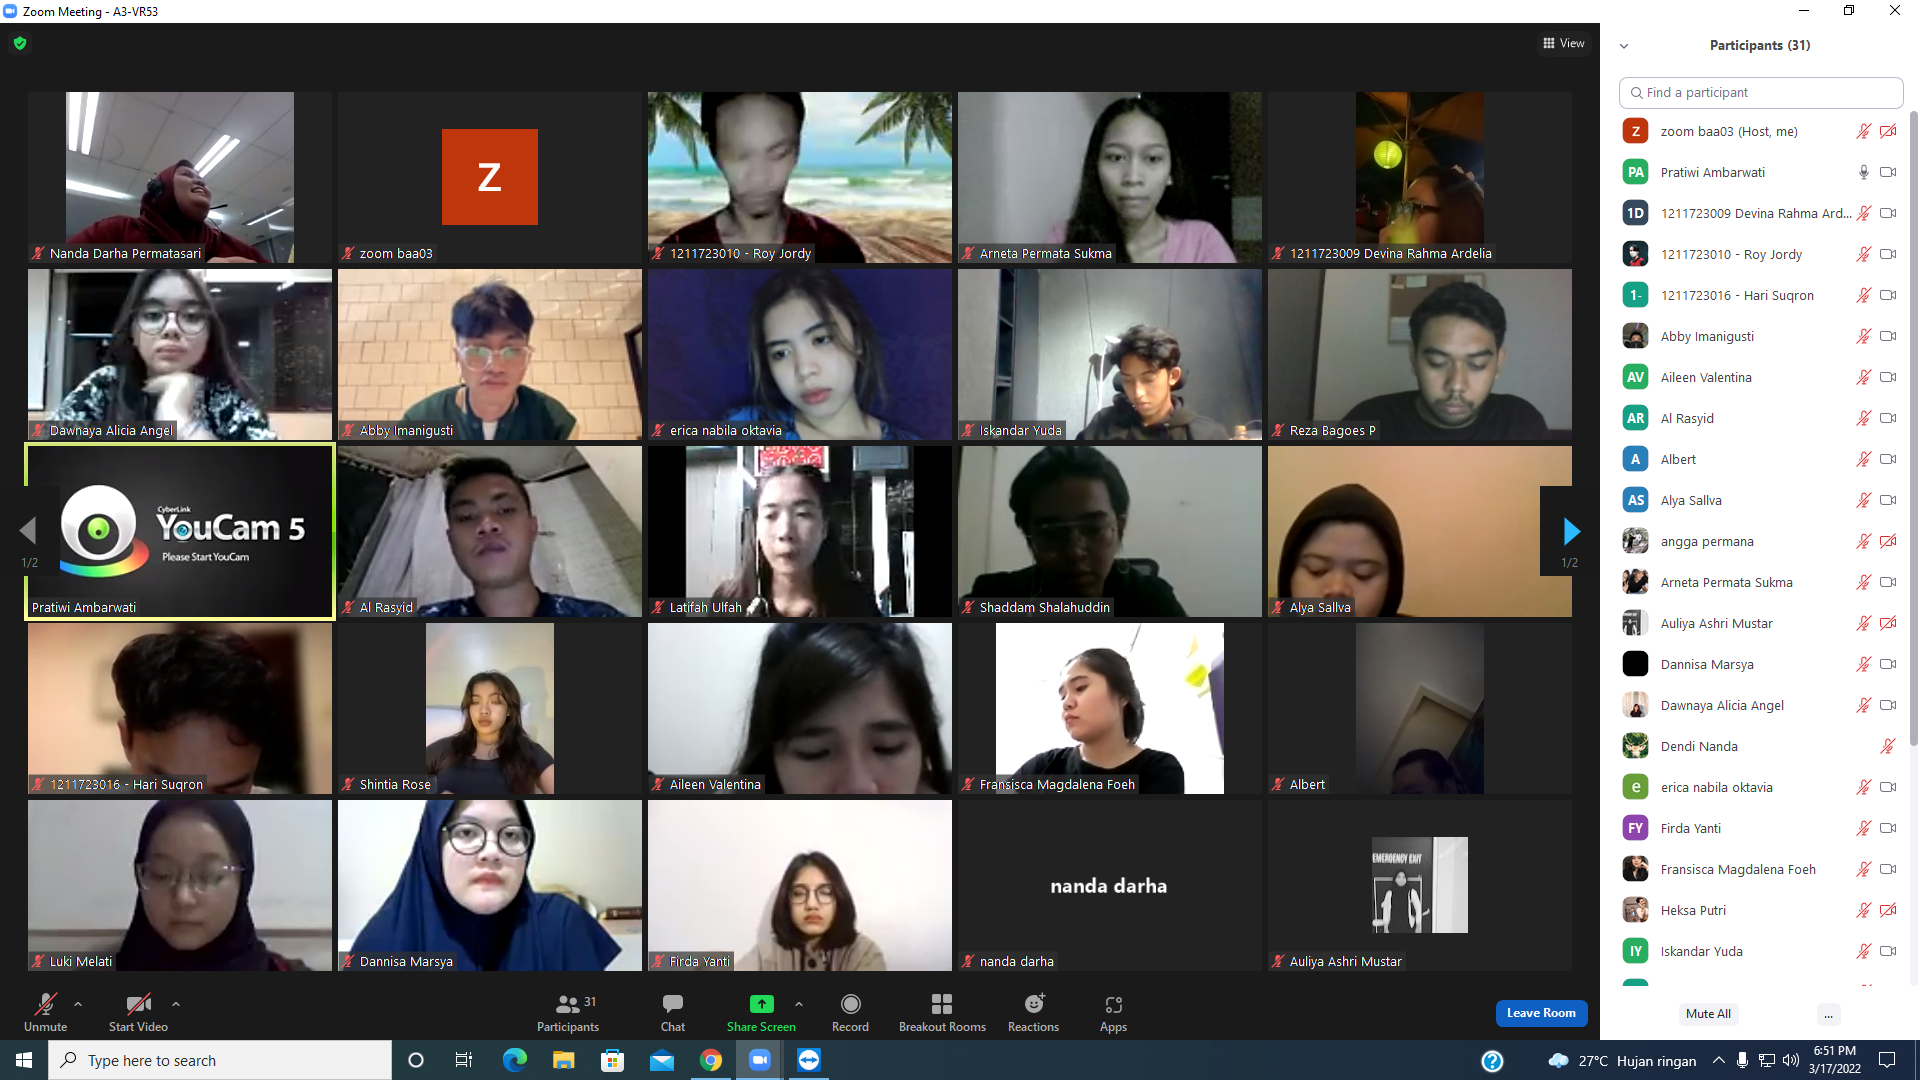Screen dimensions: 1920x1080
Task: Start Share Screen
Action: [761, 1012]
